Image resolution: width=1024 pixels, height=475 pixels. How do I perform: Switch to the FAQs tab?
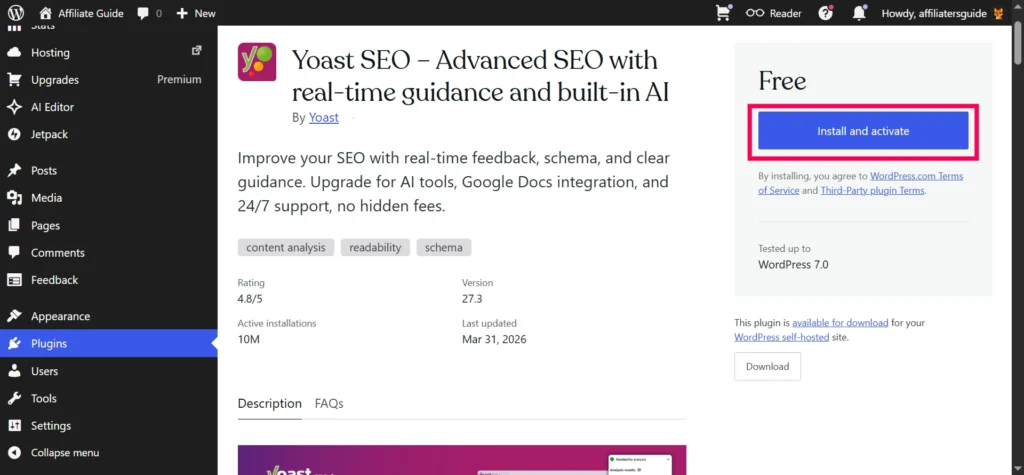(x=329, y=403)
